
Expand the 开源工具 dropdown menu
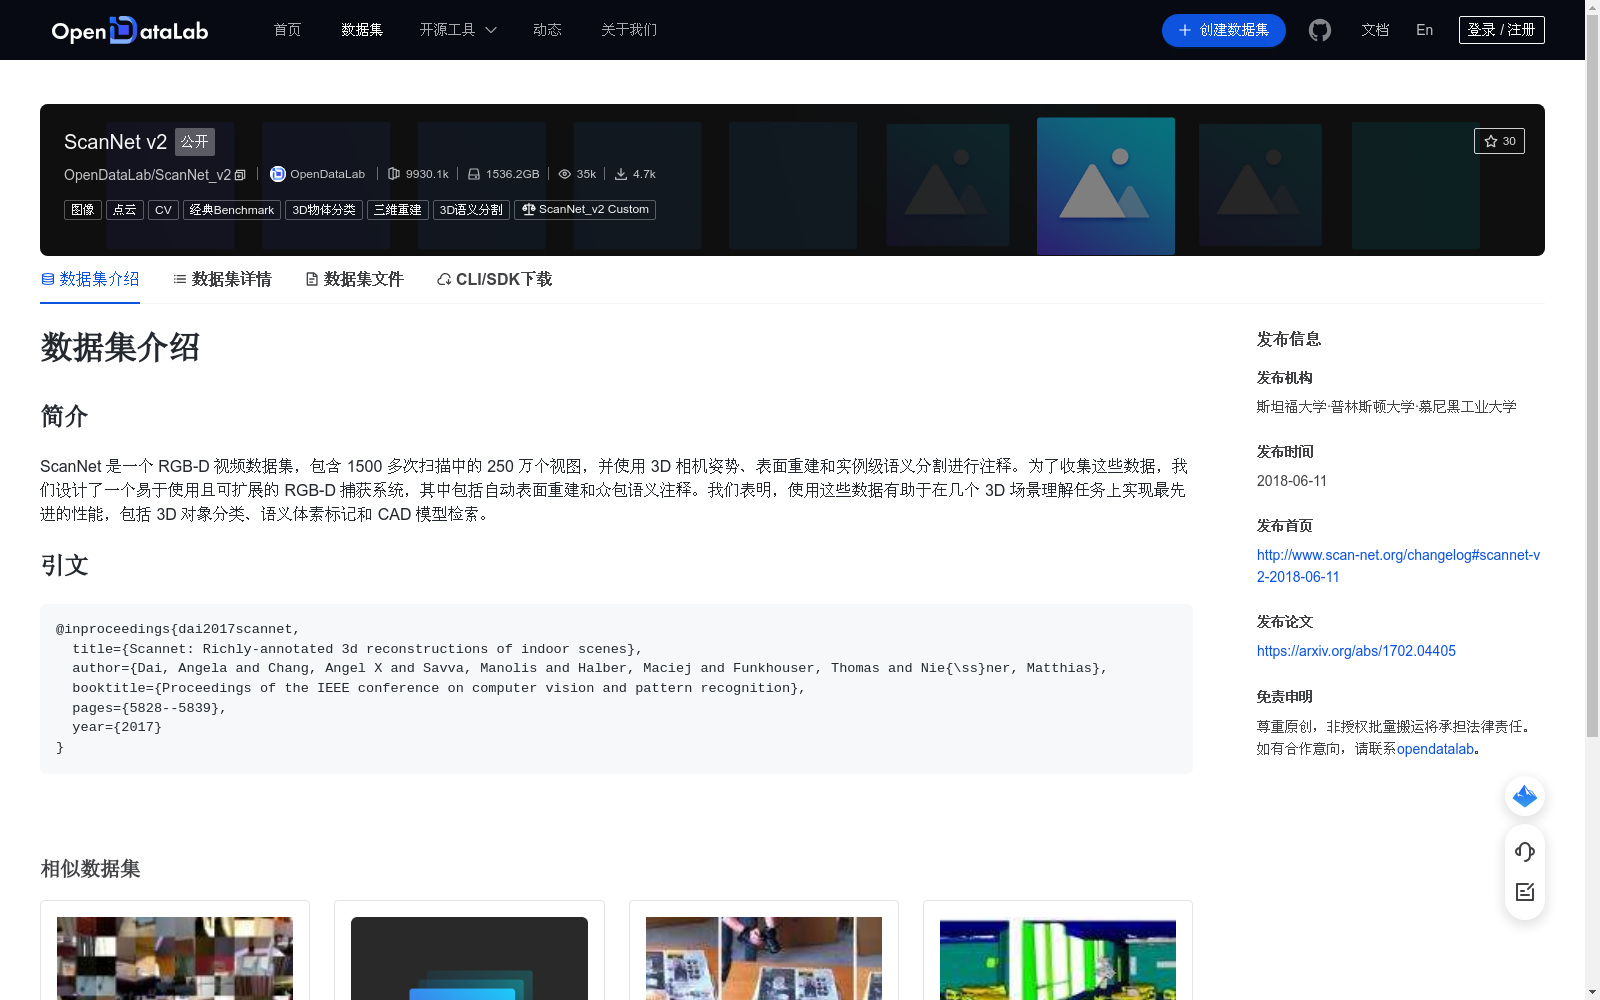pos(458,30)
